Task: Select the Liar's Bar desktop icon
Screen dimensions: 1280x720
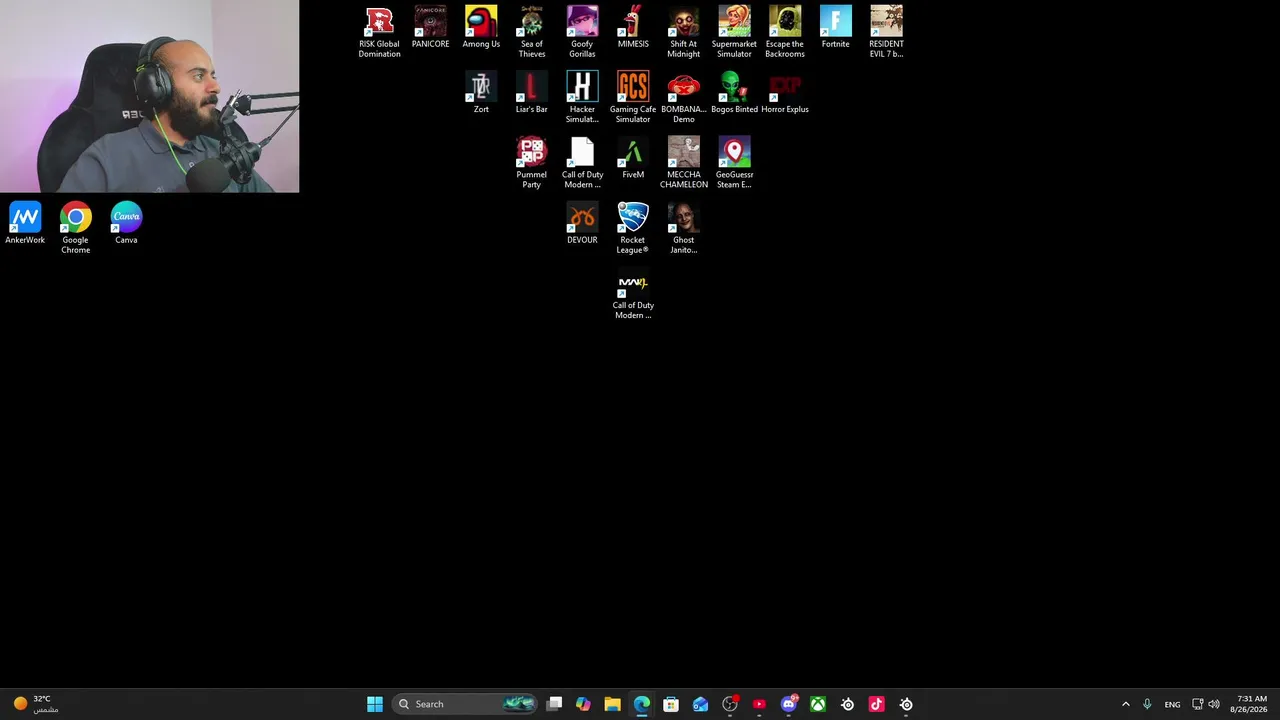Action: (x=532, y=93)
